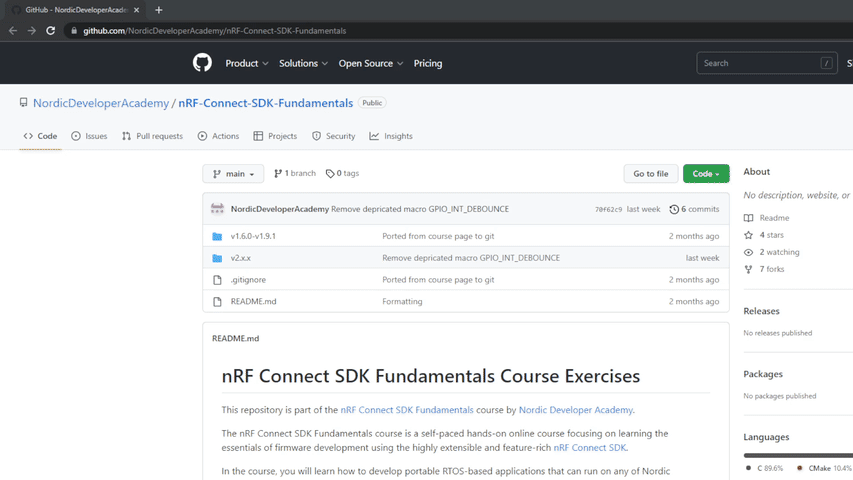The image size is (853, 480).
Task: Open commit hash 70f62c9
Action: tap(608, 209)
